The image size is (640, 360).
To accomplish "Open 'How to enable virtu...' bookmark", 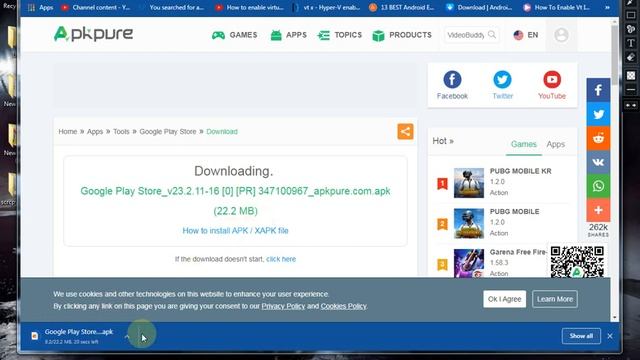I will click(249, 7).
